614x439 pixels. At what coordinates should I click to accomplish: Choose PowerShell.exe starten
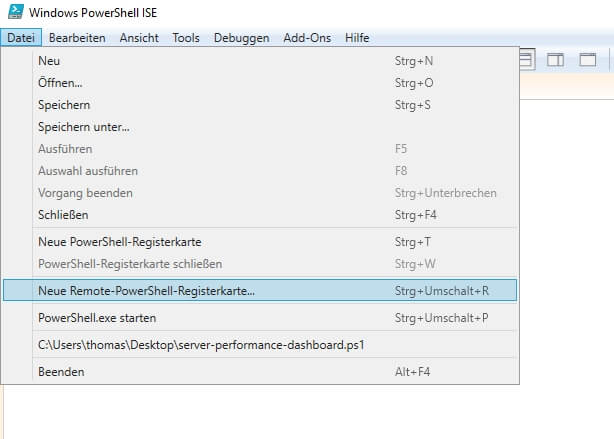260,318
